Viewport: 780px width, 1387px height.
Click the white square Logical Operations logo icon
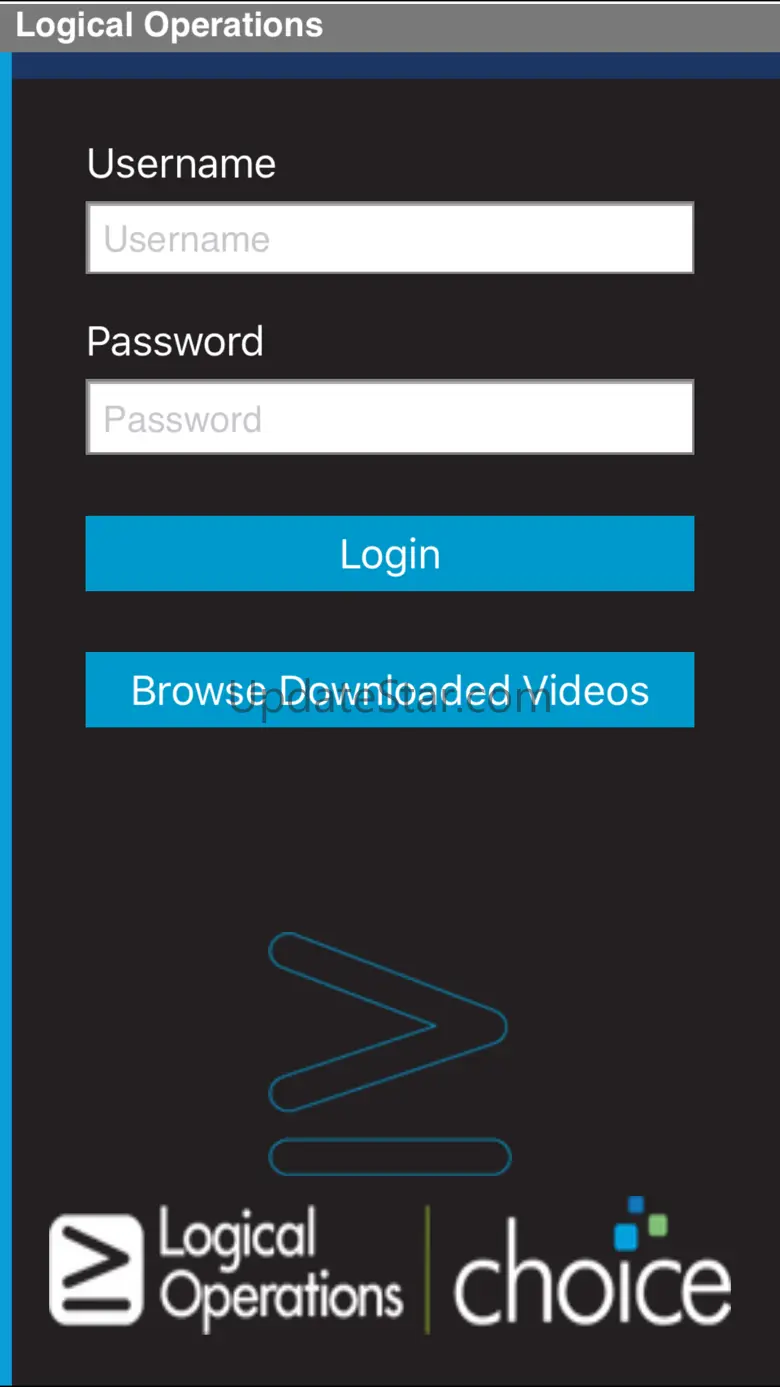pyautogui.click(x=96, y=1269)
